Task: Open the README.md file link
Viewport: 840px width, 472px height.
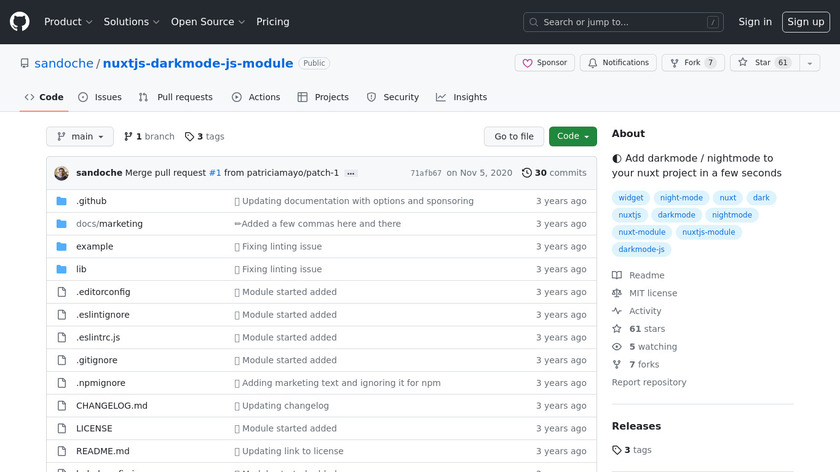Action: tap(102, 451)
